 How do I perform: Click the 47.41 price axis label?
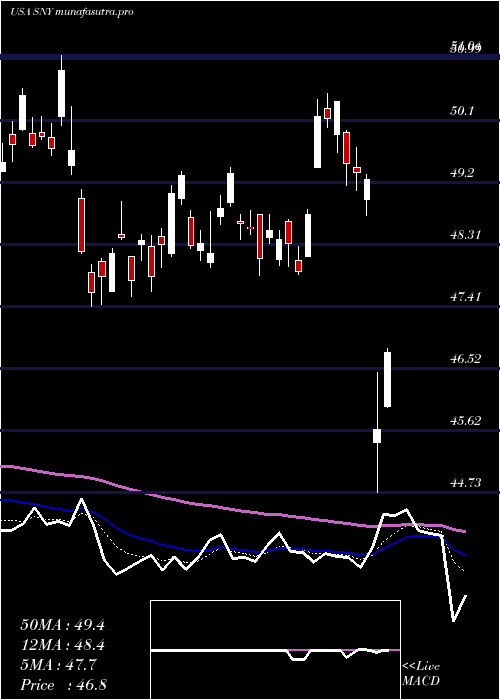tap(466, 296)
